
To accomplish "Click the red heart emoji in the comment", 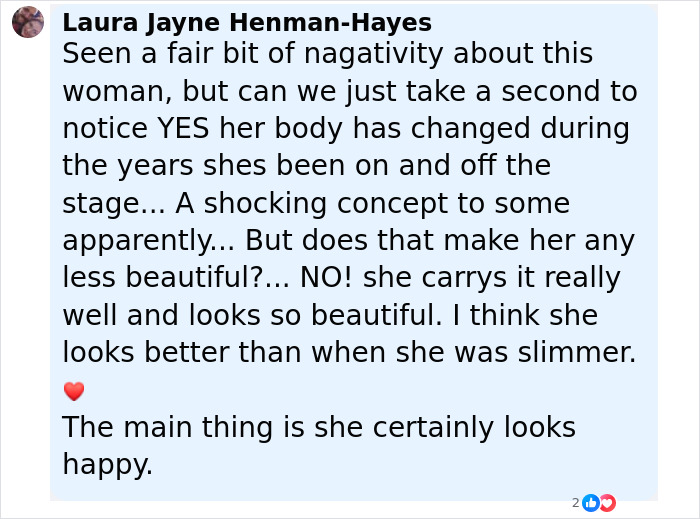I will point(73,391).
